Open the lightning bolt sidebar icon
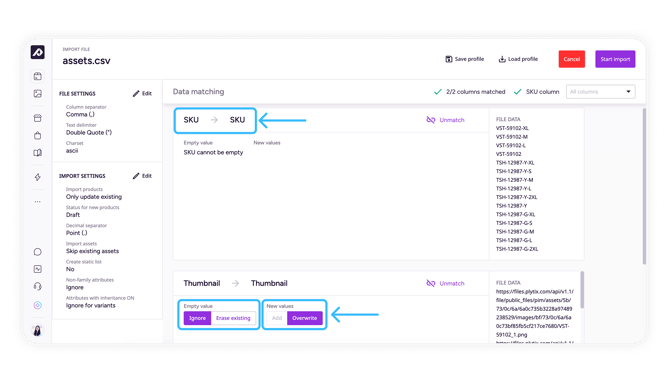Image resolution: width=670 pixels, height=382 pixels. coord(38,177)
